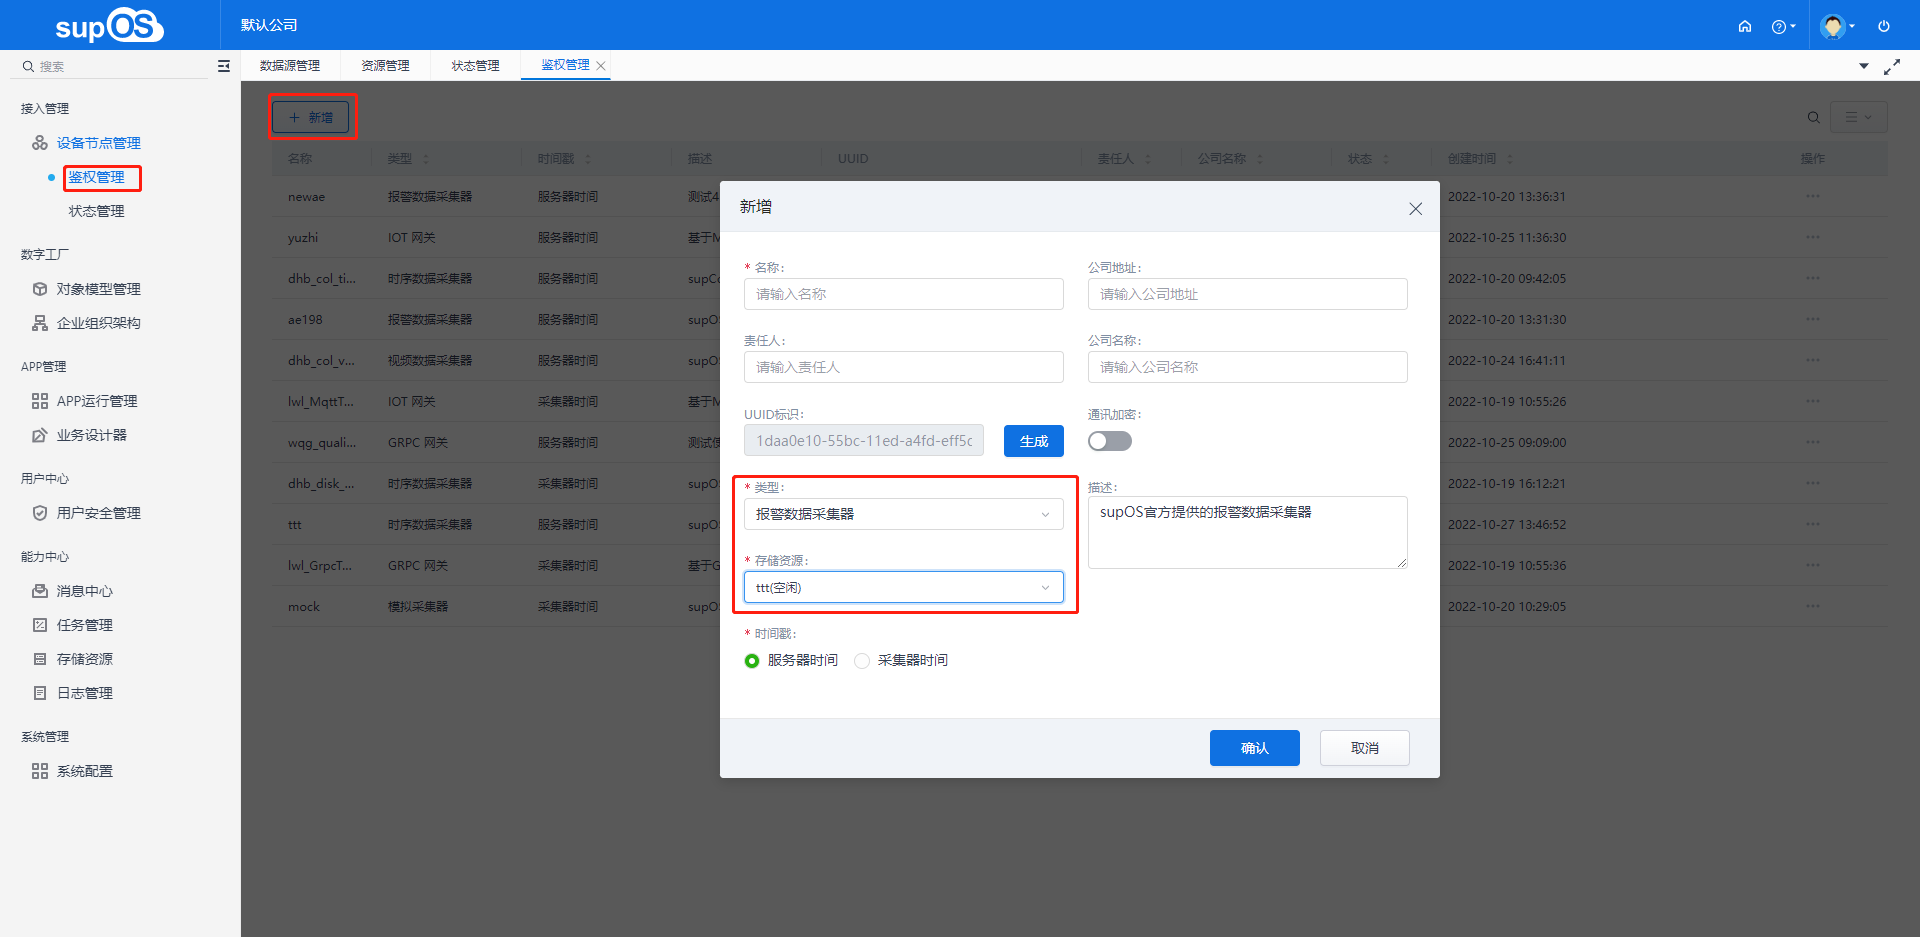Image resolution: width=1920 pixels, height=937 pixels.
Task: Open the help question-mark icon menu
Action: [1781, 27]
